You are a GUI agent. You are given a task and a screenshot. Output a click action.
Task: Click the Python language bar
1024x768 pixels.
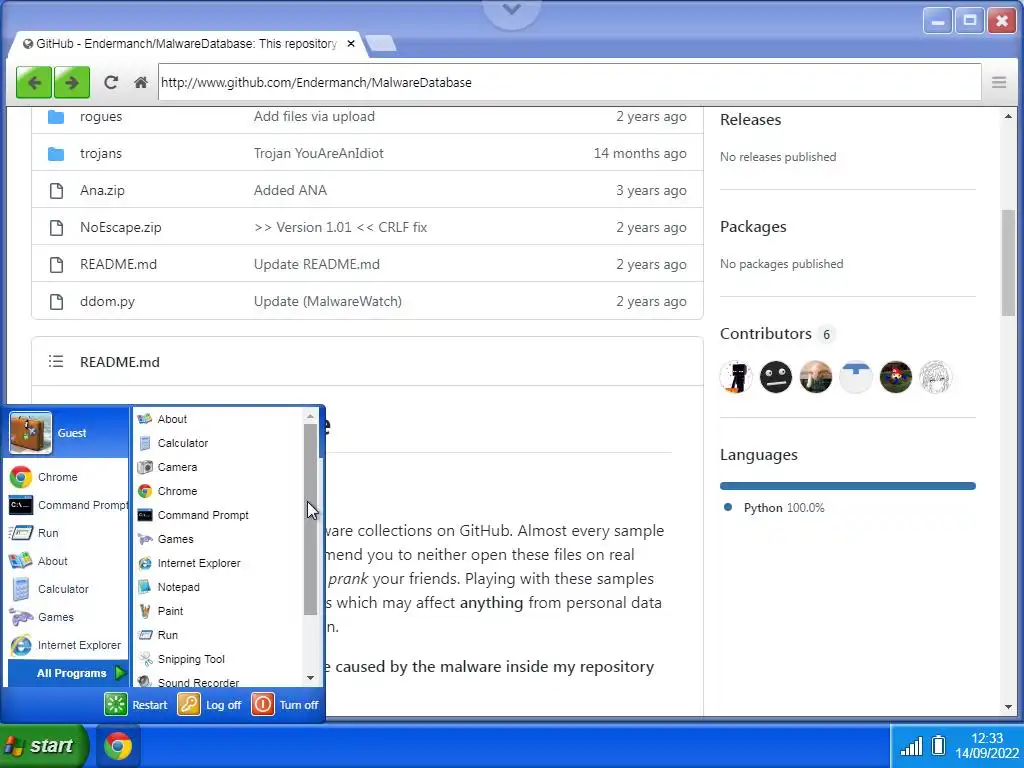pyautogui.click(x=848, y=486)
